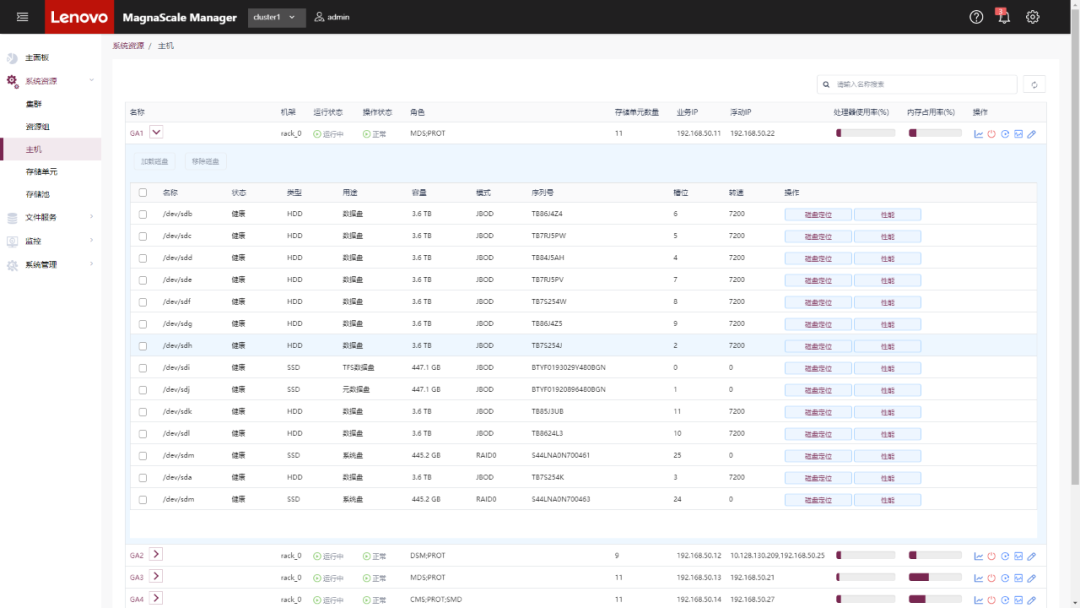
Task: Click the refresh icon beside the search box
Action: pos(1034,85)
